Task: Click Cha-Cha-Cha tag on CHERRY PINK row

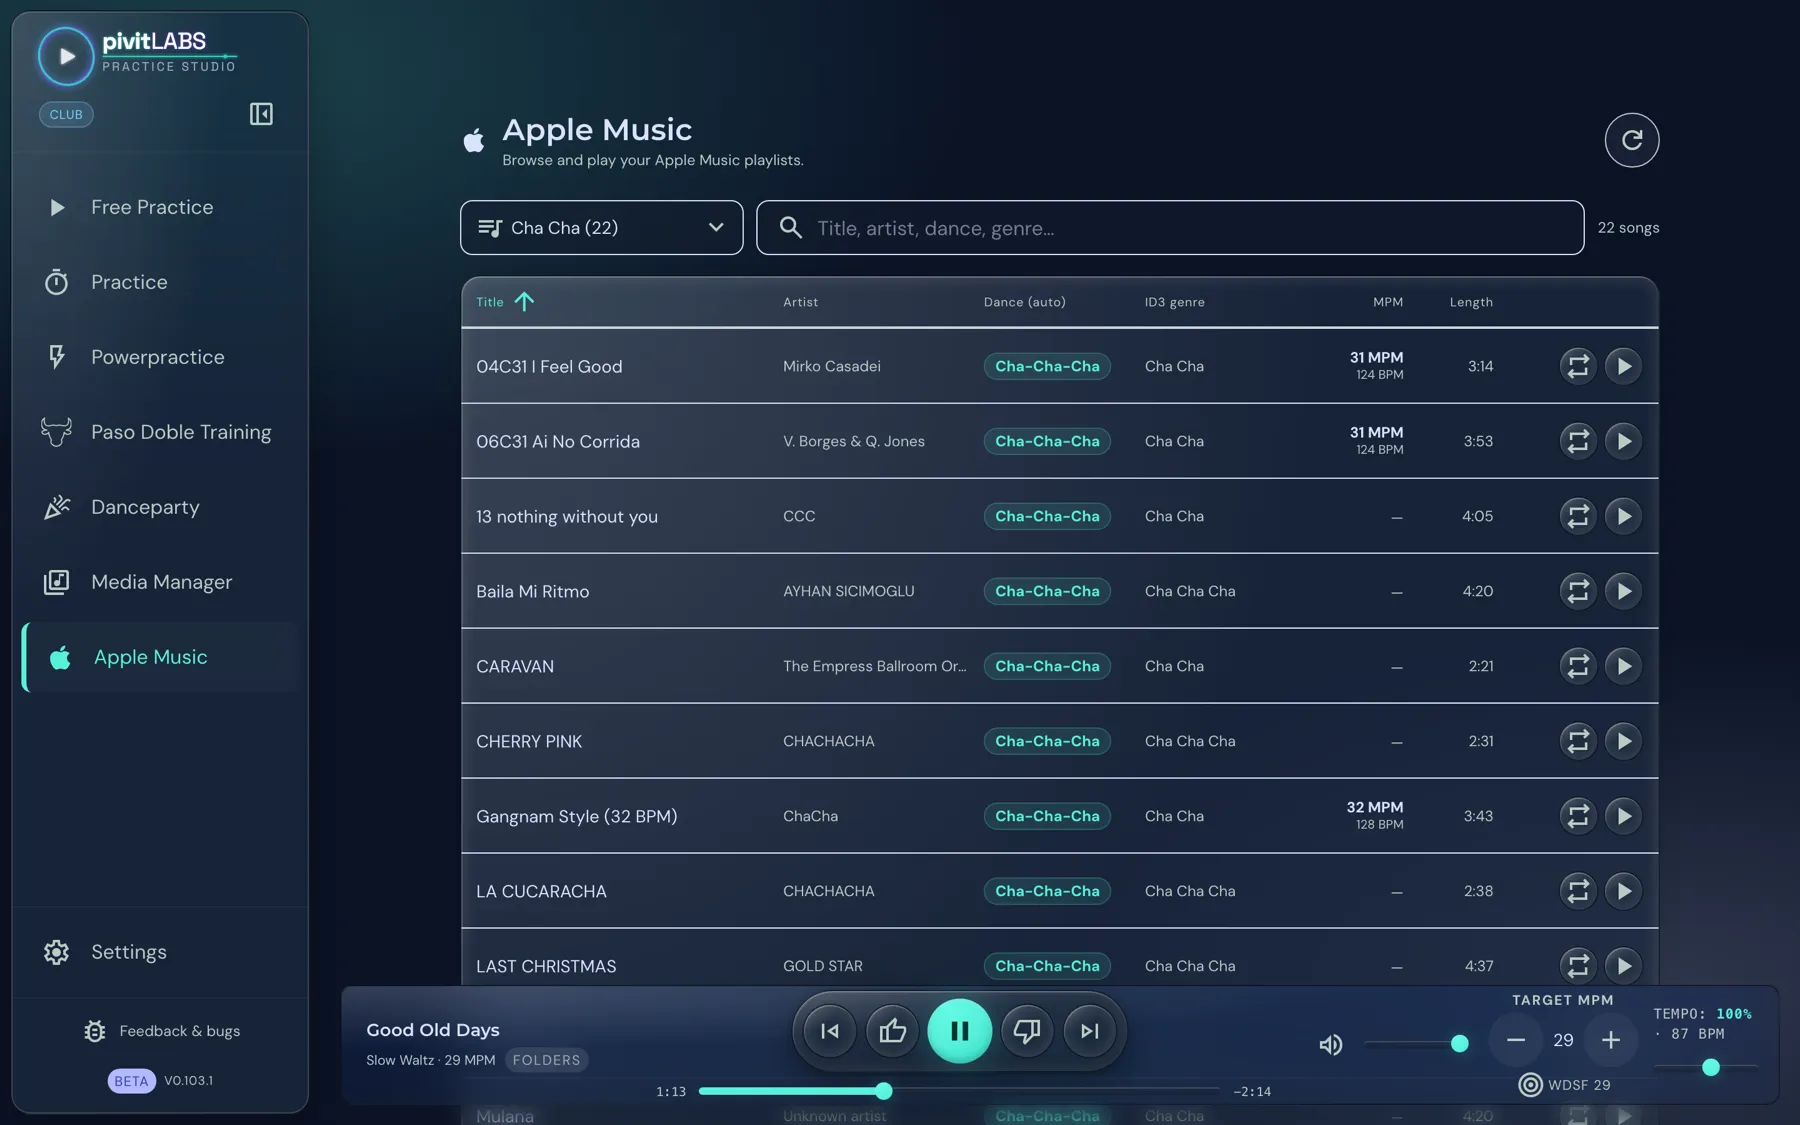Action: (1047, 741)
